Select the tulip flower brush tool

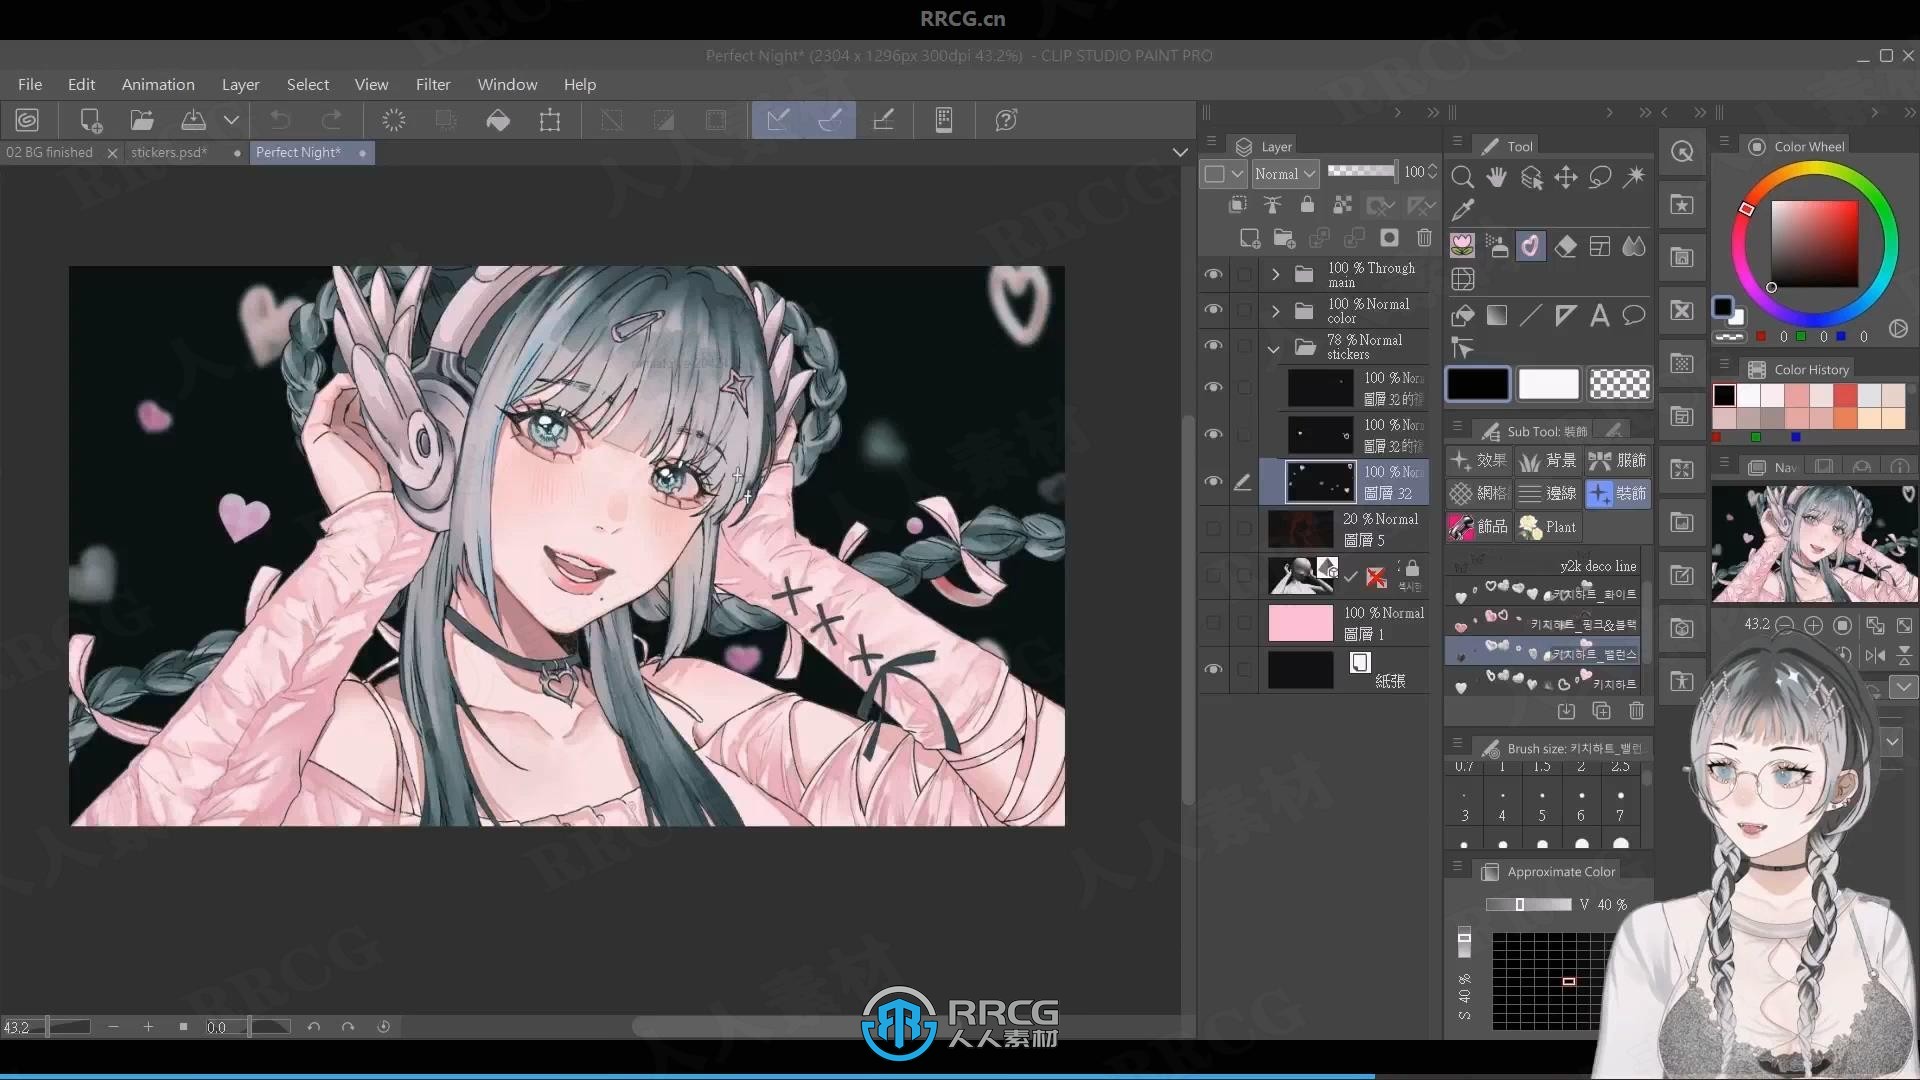(x=1462, y=246)
